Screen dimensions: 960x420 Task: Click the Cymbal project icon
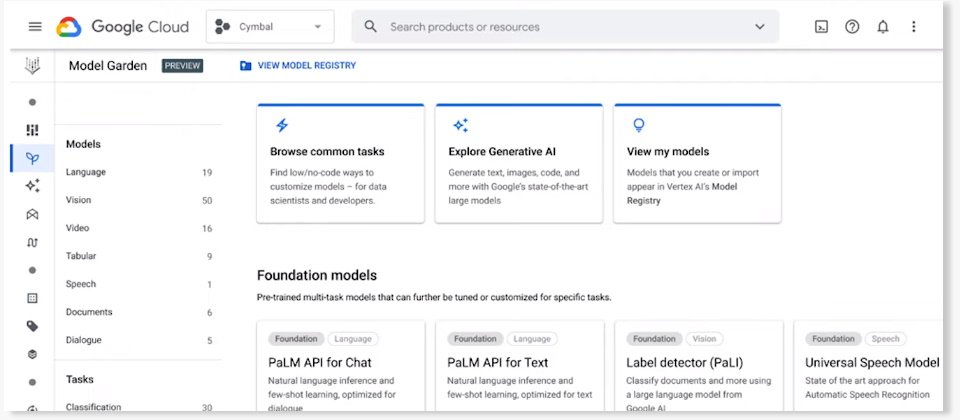222,26
